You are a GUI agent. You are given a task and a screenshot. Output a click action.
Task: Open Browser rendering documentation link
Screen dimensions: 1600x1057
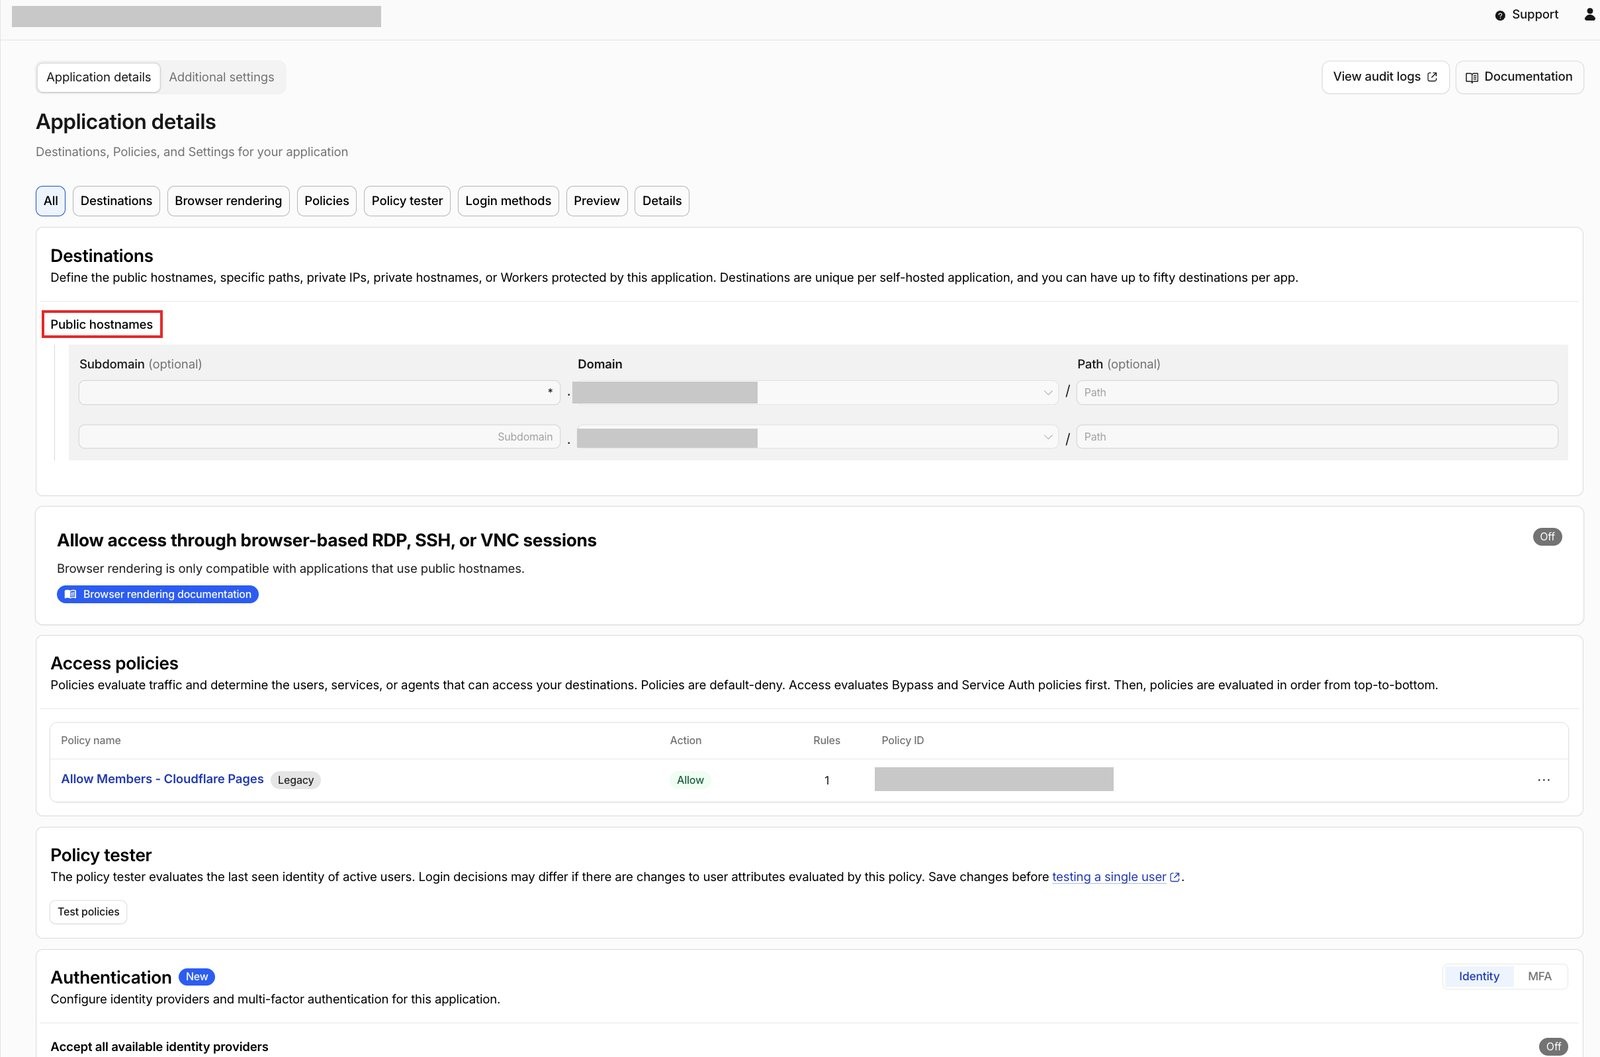tap(158, 594)
